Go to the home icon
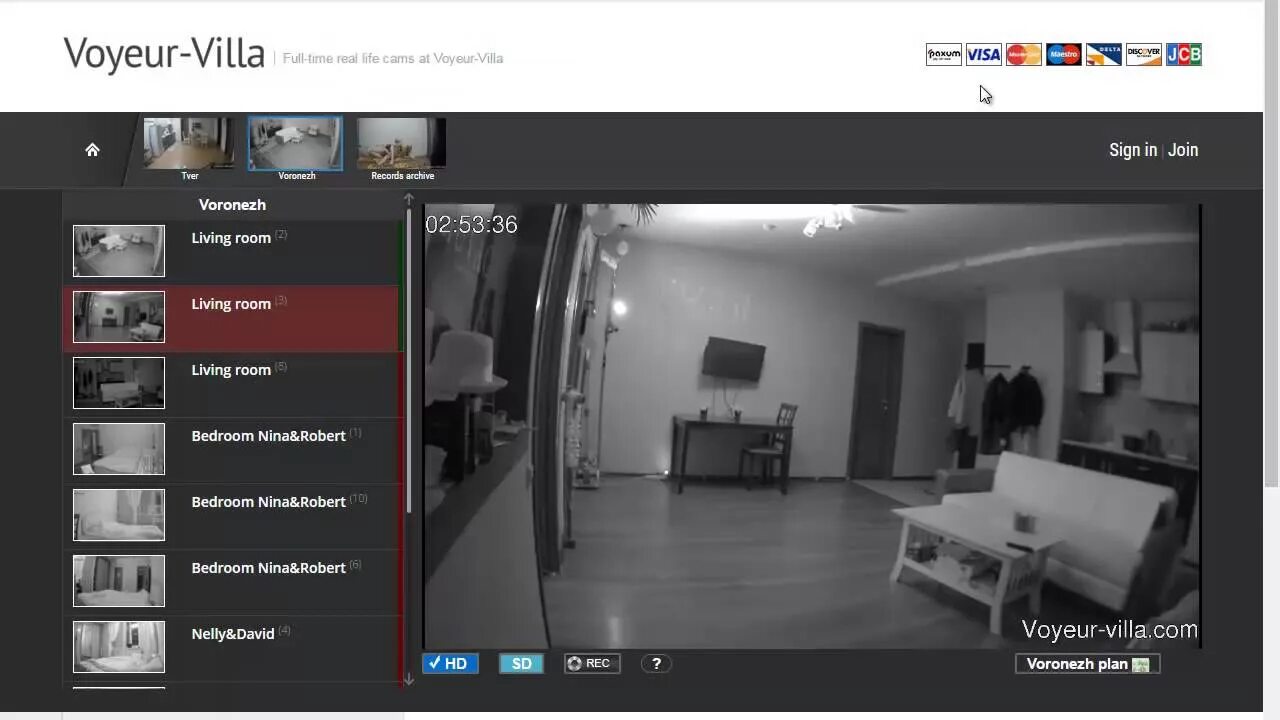The image size is (1280, 720). (92, 150)
